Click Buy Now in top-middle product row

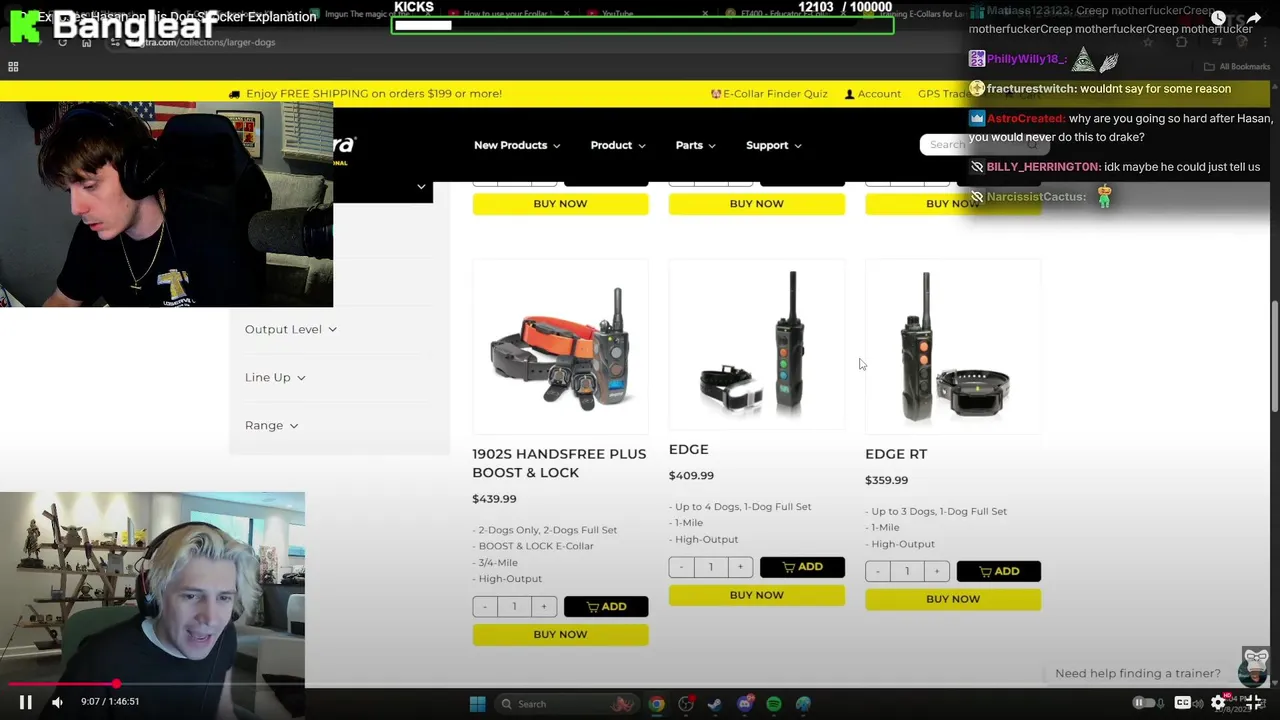[x=757, y=204]
